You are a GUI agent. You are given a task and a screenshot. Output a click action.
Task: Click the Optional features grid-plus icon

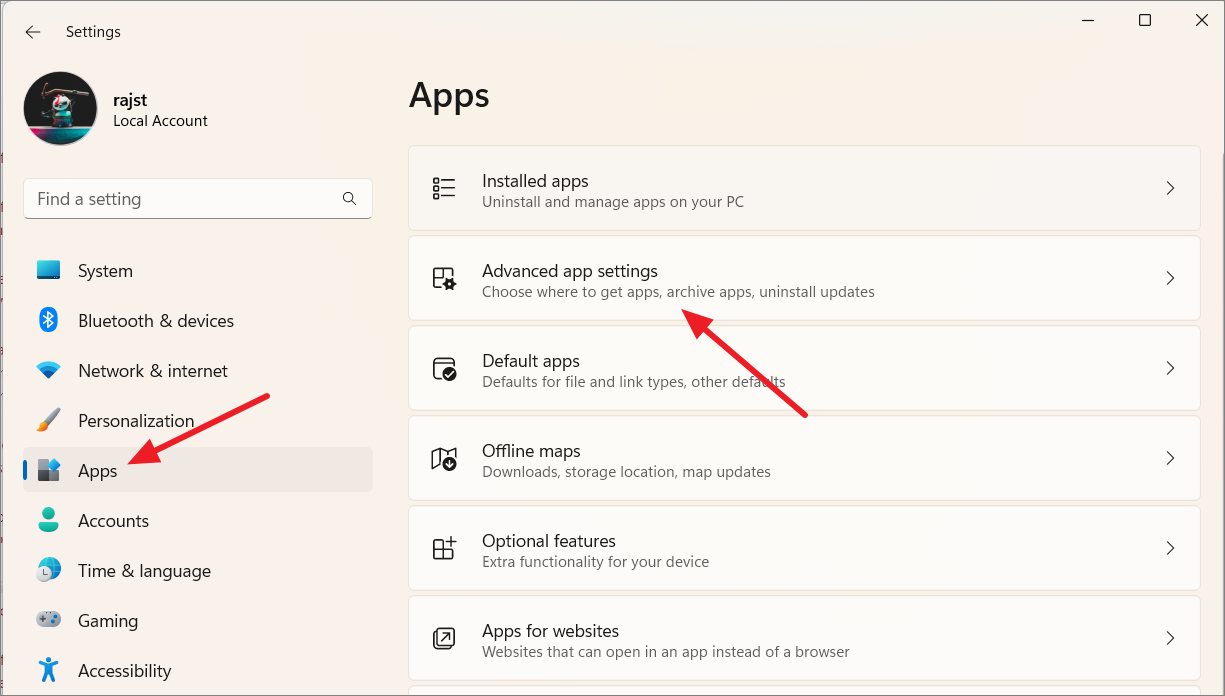coord(444,548)
